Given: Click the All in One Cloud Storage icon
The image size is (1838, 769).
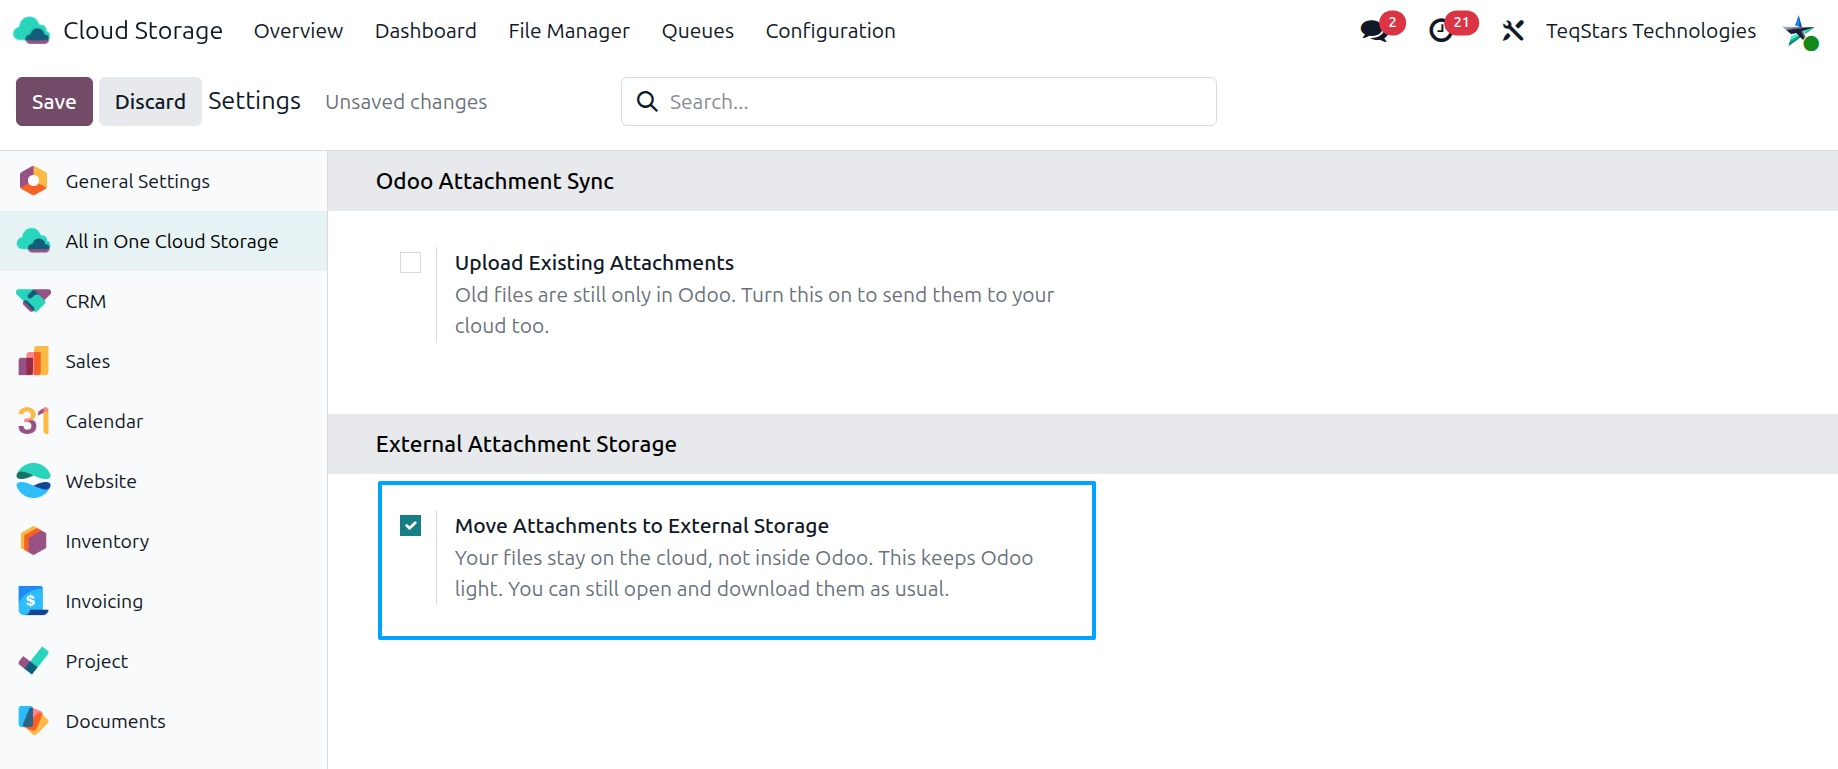Looking at the screenshot, I should [33, 241].
